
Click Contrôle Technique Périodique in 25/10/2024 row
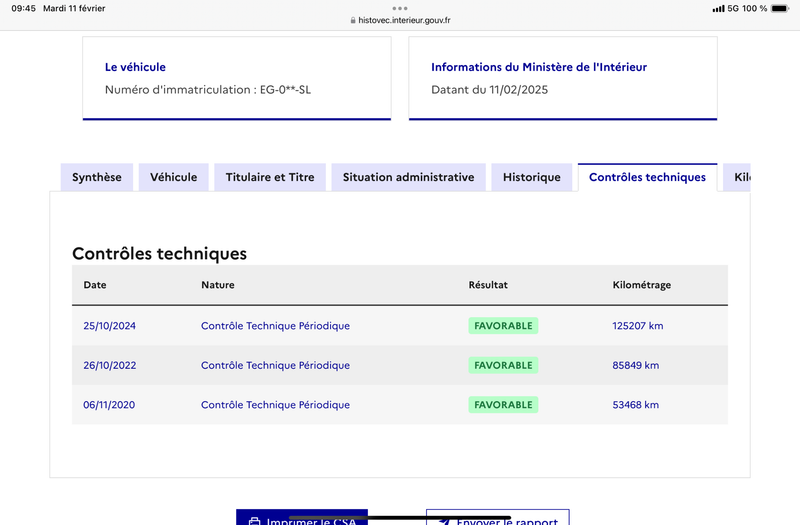[x=276, y=326]
